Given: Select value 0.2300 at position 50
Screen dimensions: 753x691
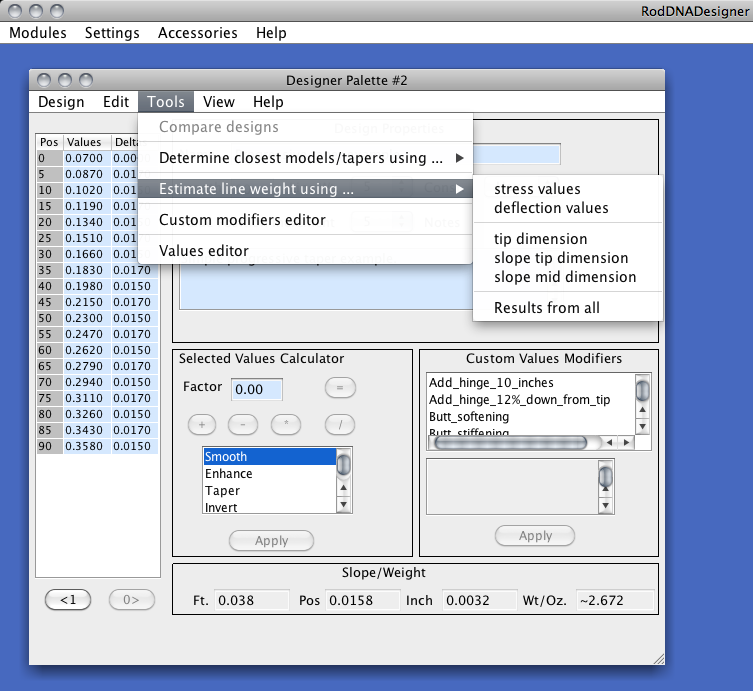Looking at the screenshot, I should 87,318.
